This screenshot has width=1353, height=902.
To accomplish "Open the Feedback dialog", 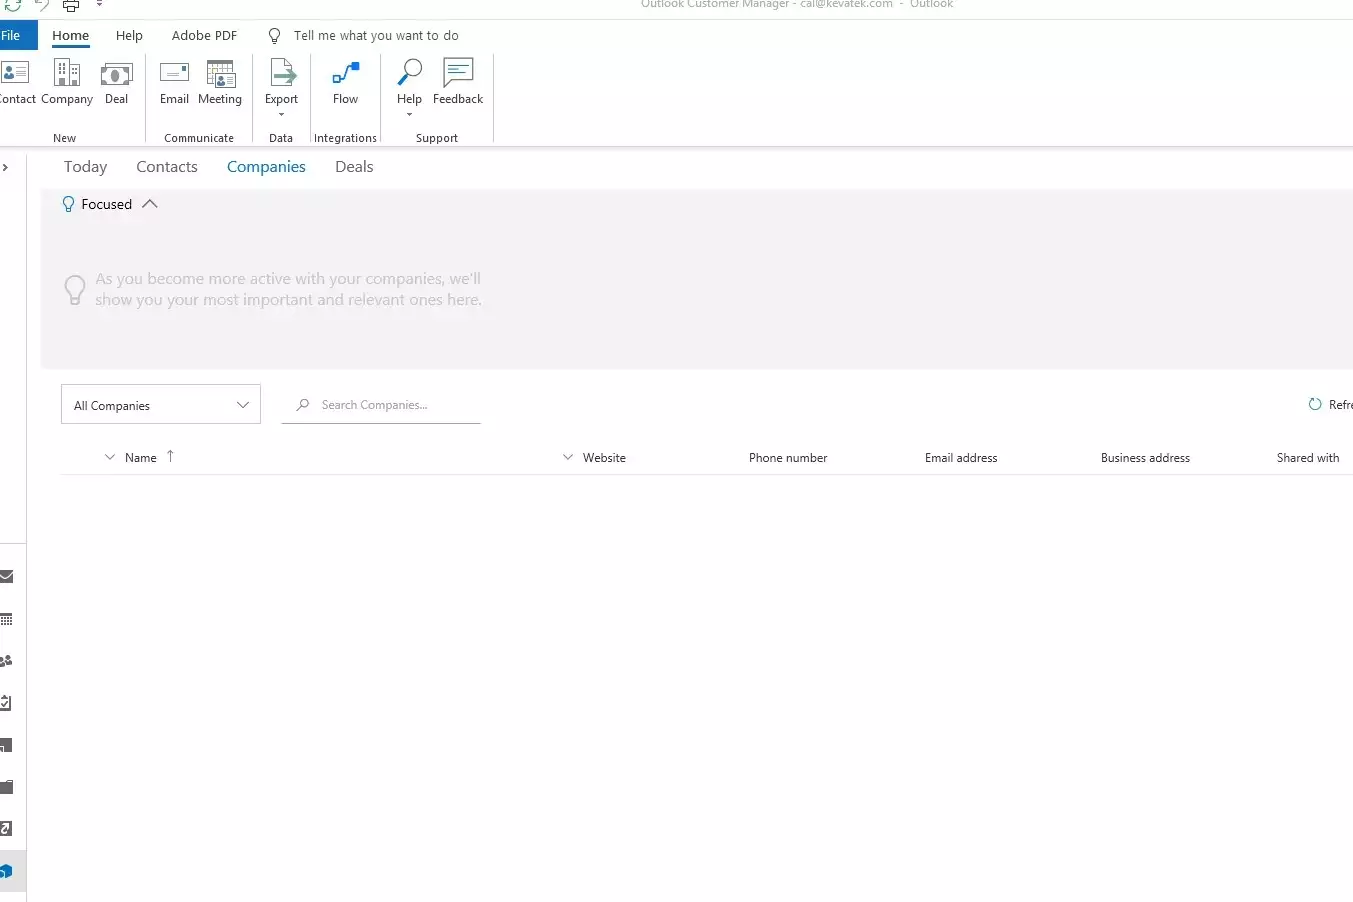I will click(x=458, y=82).
